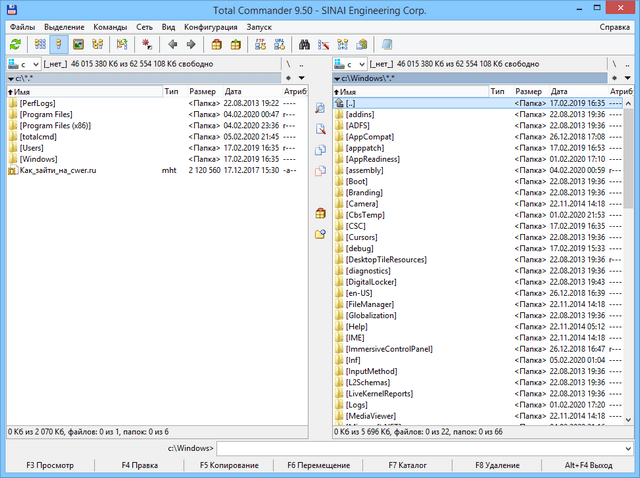640x478 pixels.
Task: Open the right panel drive dropdown
Action: [x=348, y=63]
